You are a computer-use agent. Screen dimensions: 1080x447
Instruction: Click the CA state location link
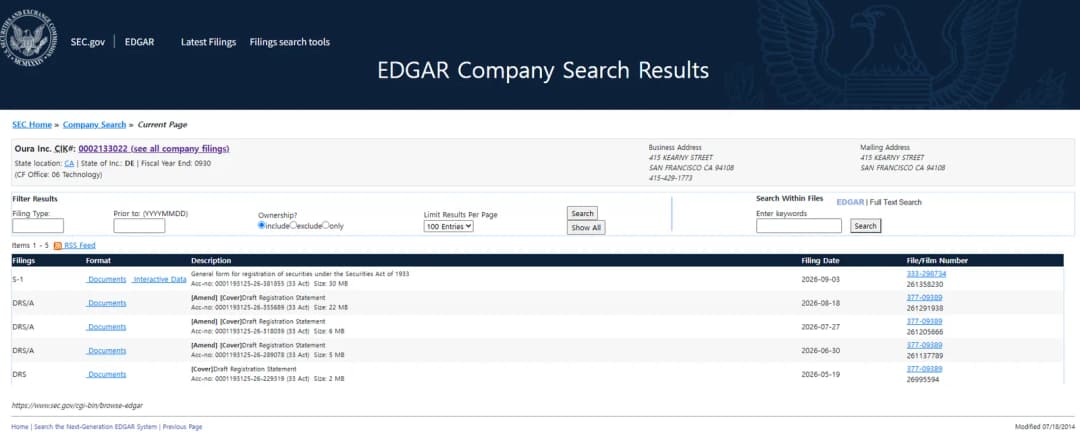click(69, 163)
